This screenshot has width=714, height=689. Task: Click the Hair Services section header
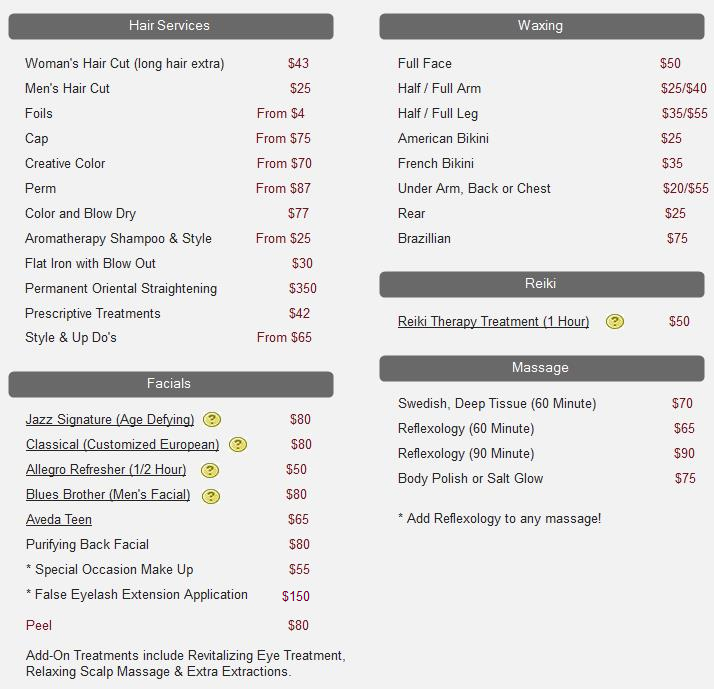click(x=170, y=26)
